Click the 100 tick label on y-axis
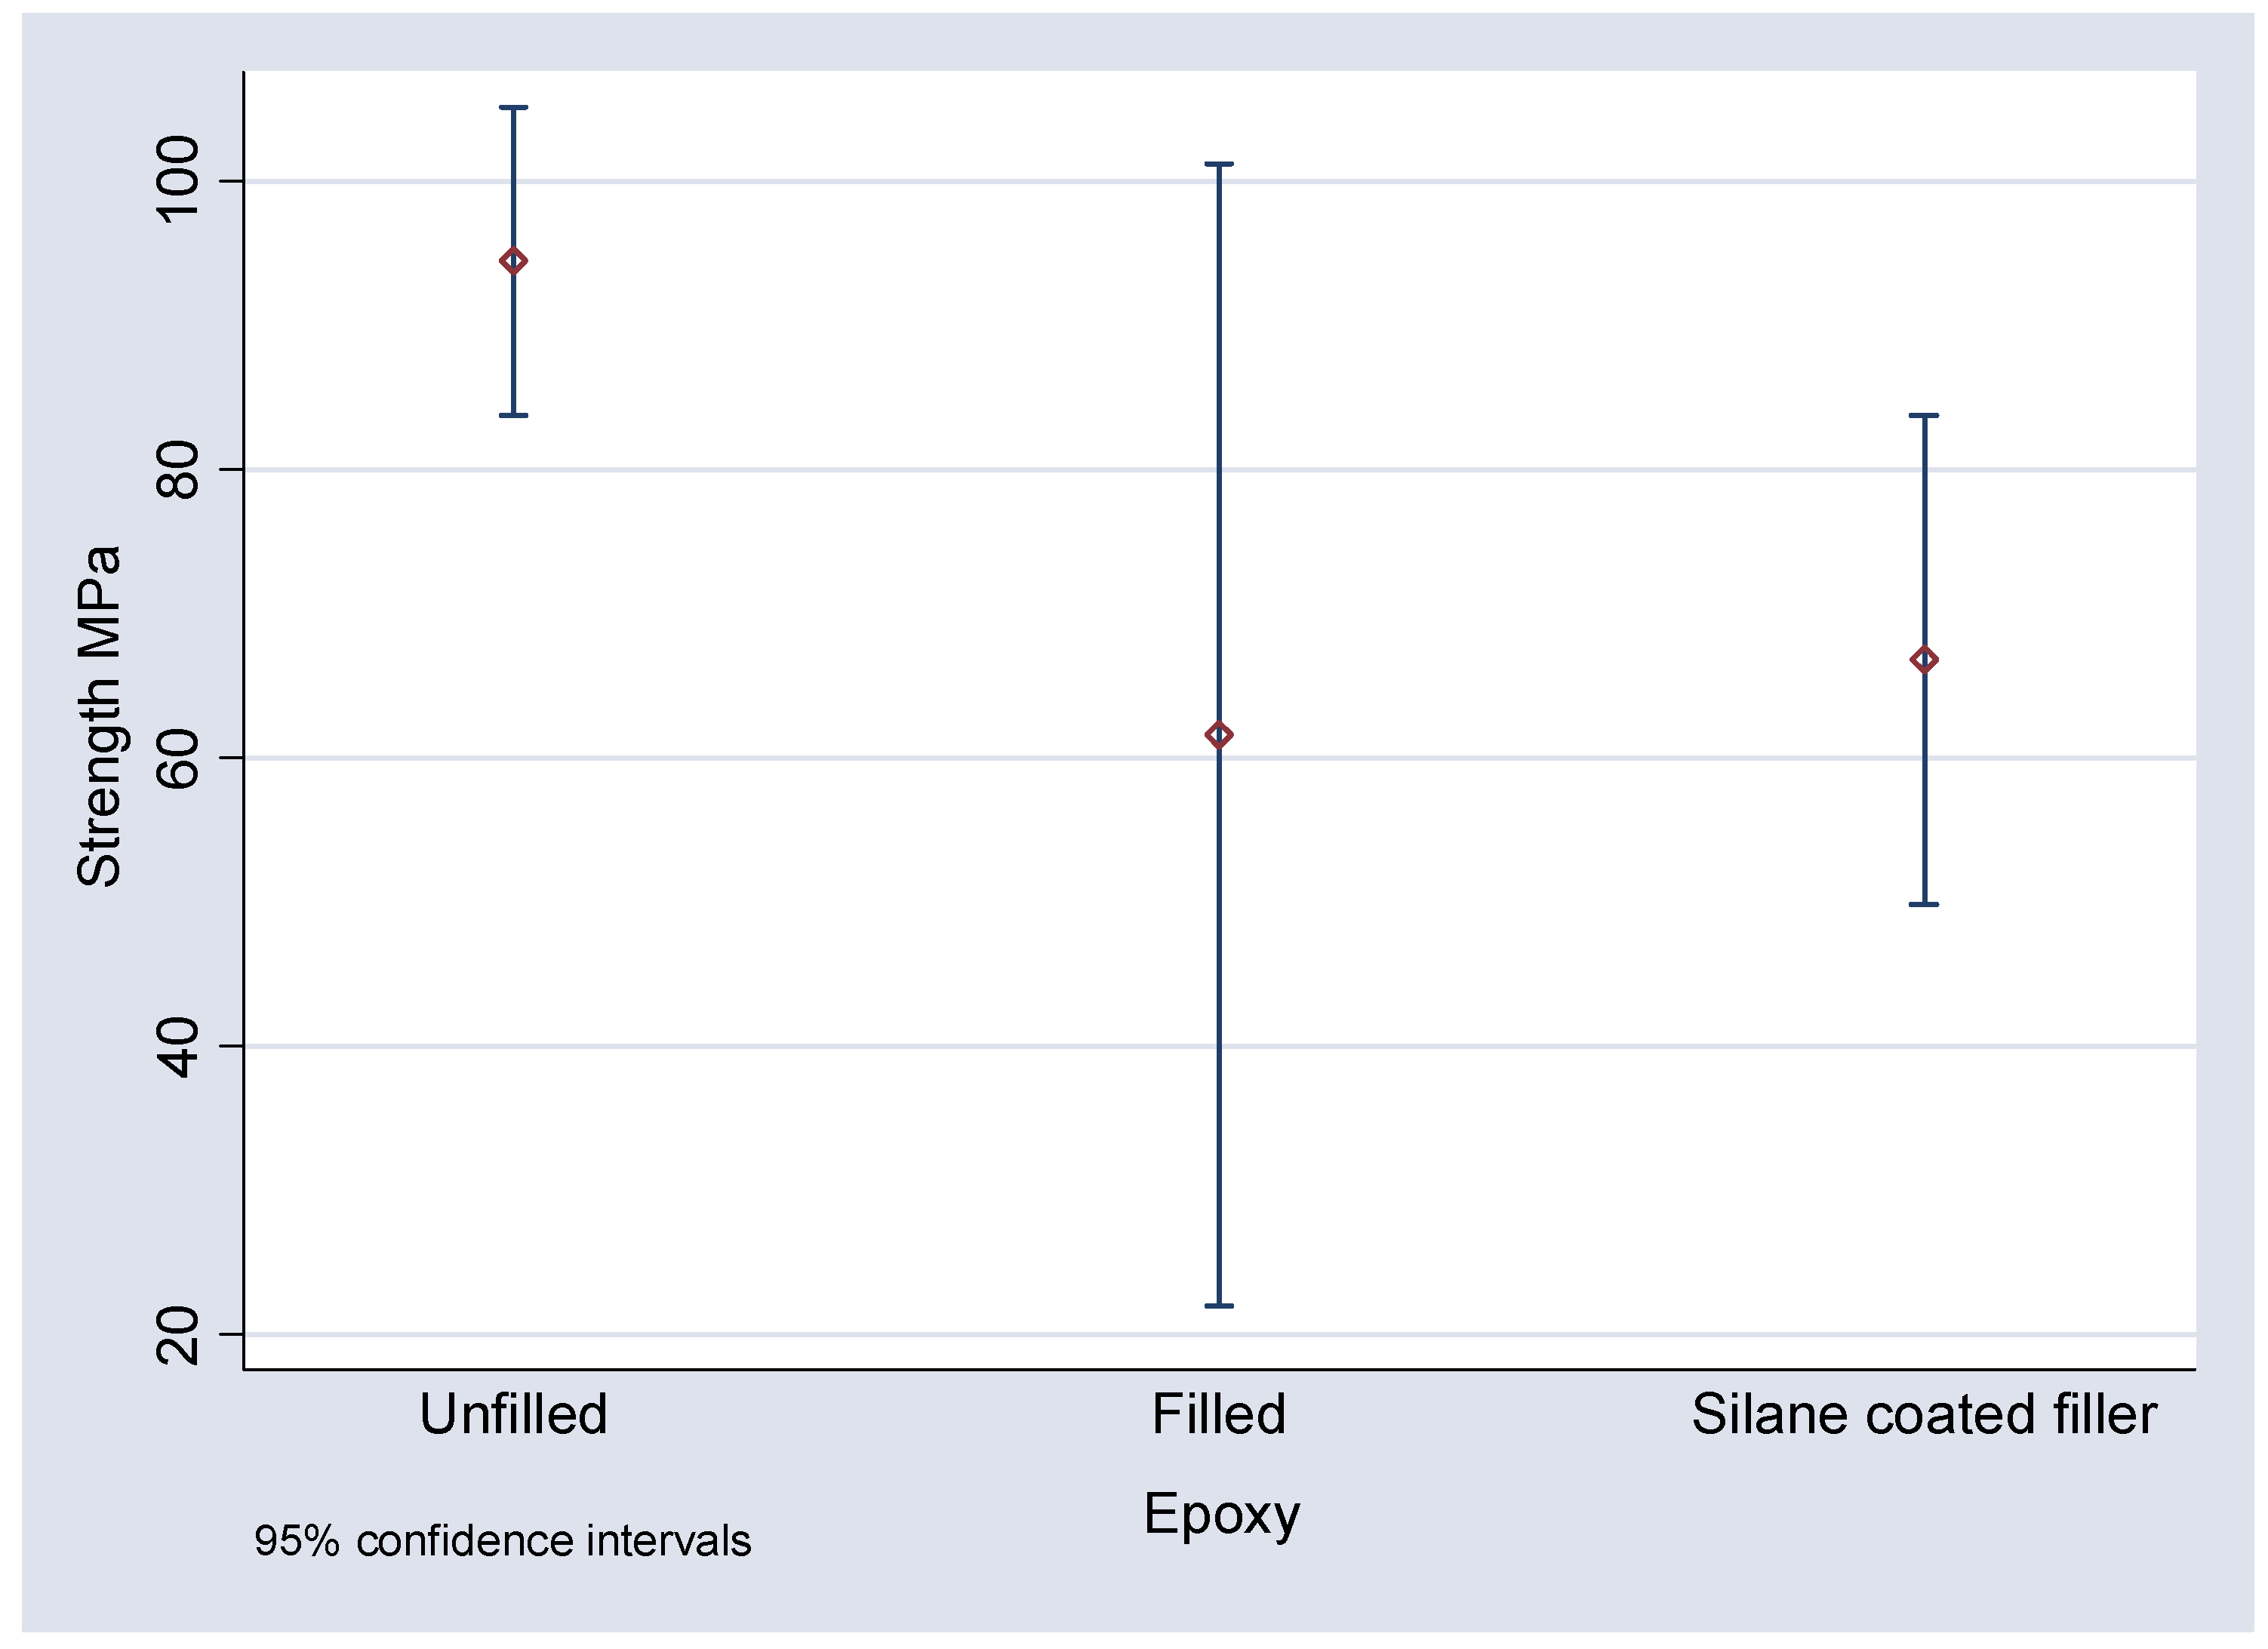This screenshot has width=2268, height=1649. [x=179, y=180]
